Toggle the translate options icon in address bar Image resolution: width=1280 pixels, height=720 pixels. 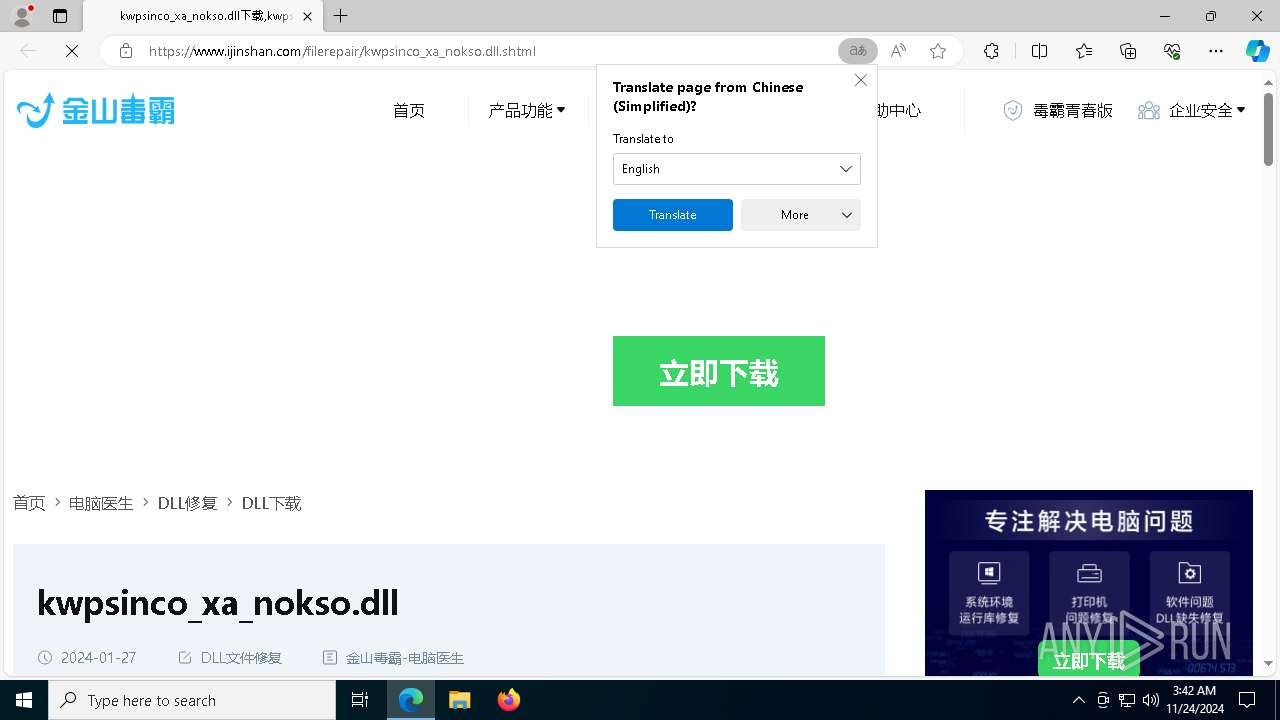[x=858, y=51]
